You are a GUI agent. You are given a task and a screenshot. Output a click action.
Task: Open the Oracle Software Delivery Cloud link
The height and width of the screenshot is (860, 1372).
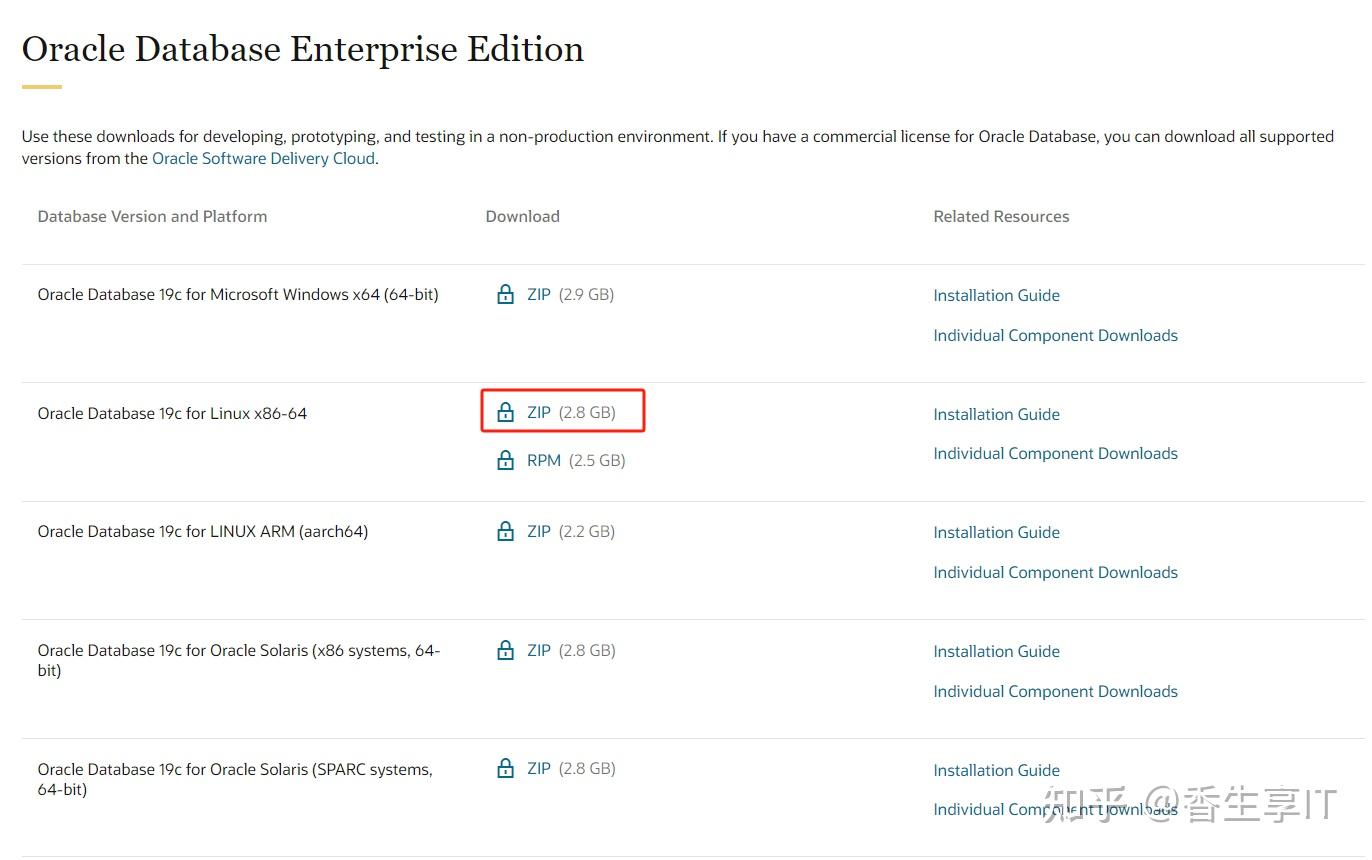click(x=263, y=158)
